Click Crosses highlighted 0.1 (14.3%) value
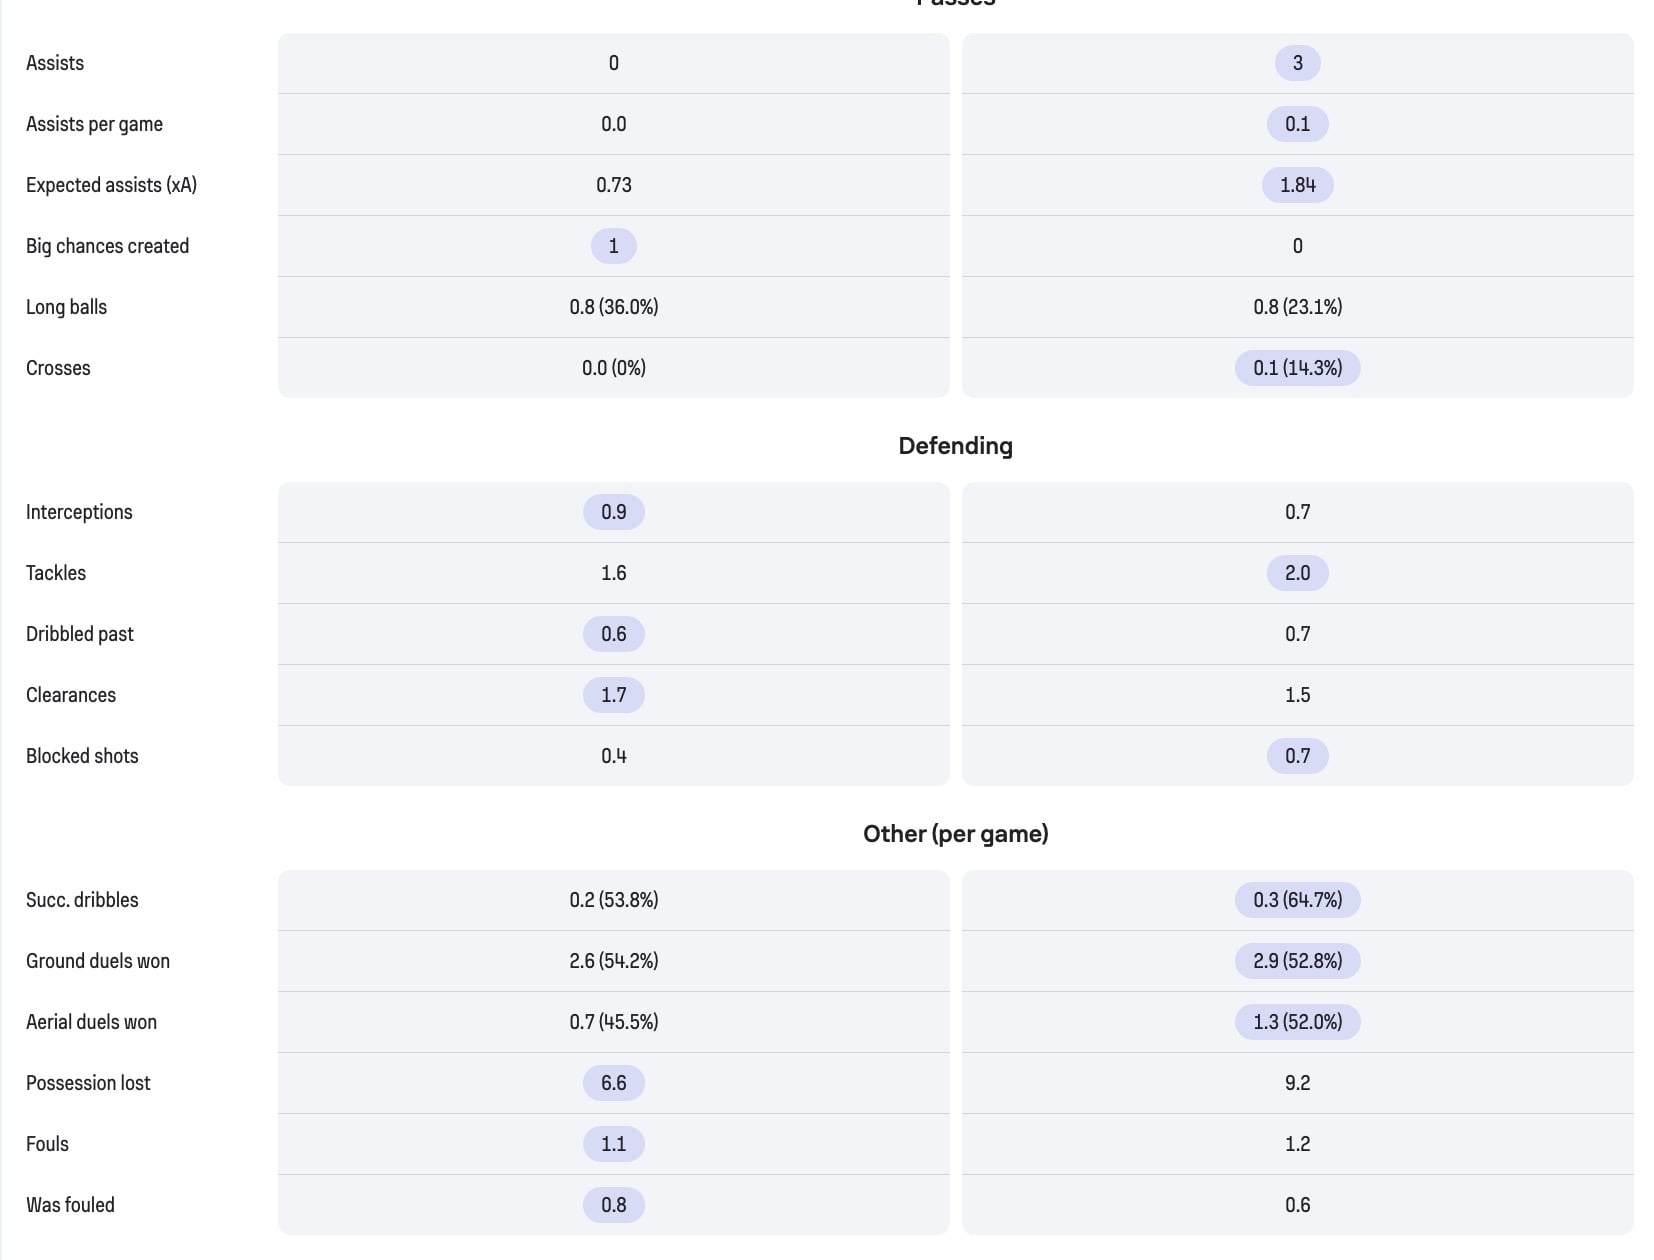 (x=1297, y=368)
